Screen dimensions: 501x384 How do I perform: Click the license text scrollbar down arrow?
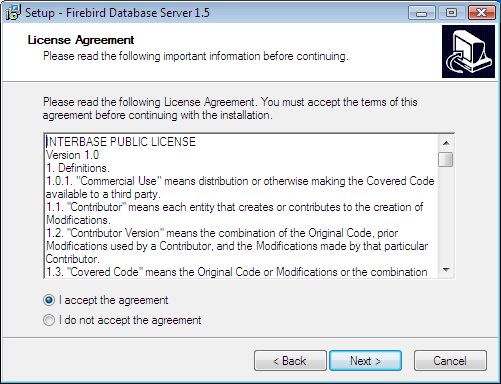[446, 269]
